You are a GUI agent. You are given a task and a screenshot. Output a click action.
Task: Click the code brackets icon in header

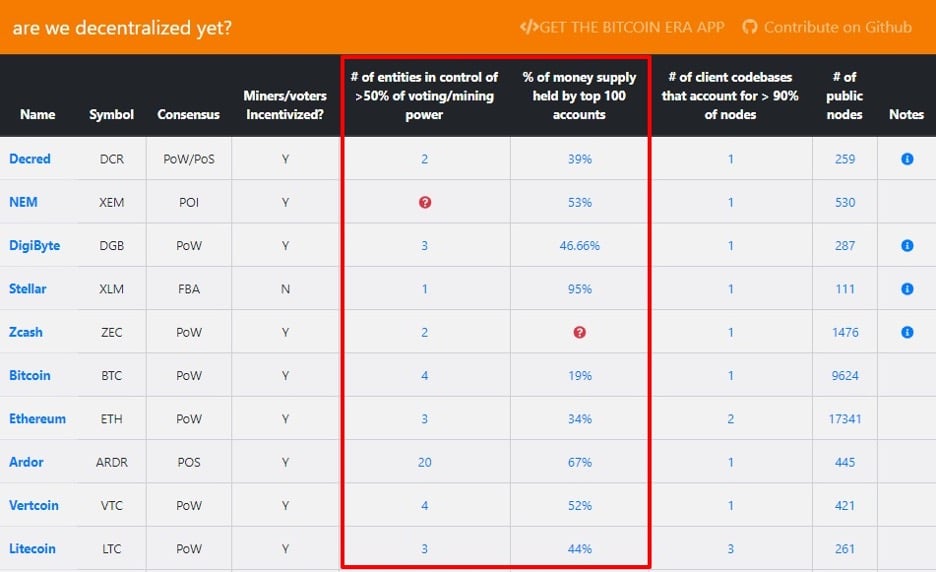coord(529,27)
